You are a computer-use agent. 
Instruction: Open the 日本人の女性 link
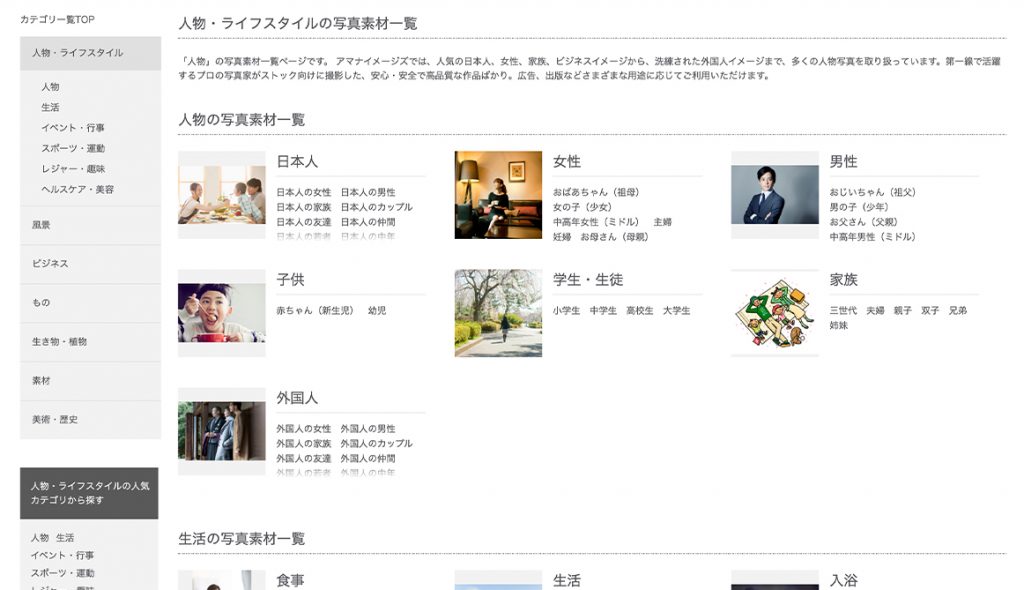tap(304, 192)
